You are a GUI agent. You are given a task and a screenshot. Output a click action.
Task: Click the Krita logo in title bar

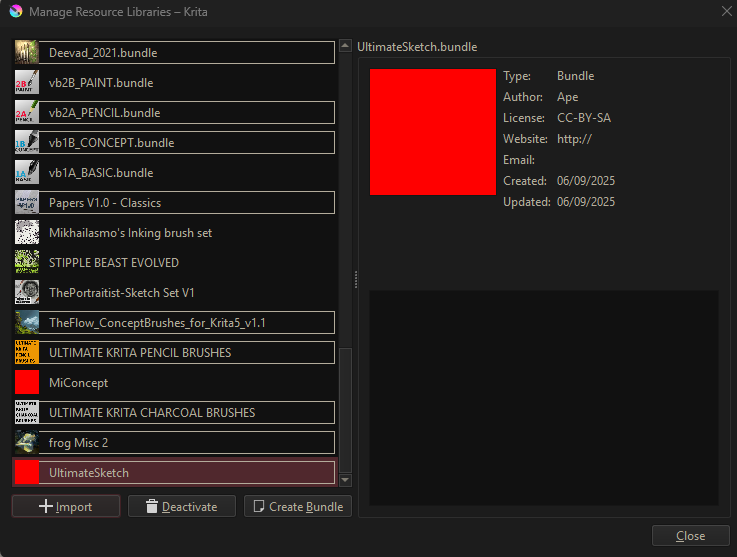(16, 11)
